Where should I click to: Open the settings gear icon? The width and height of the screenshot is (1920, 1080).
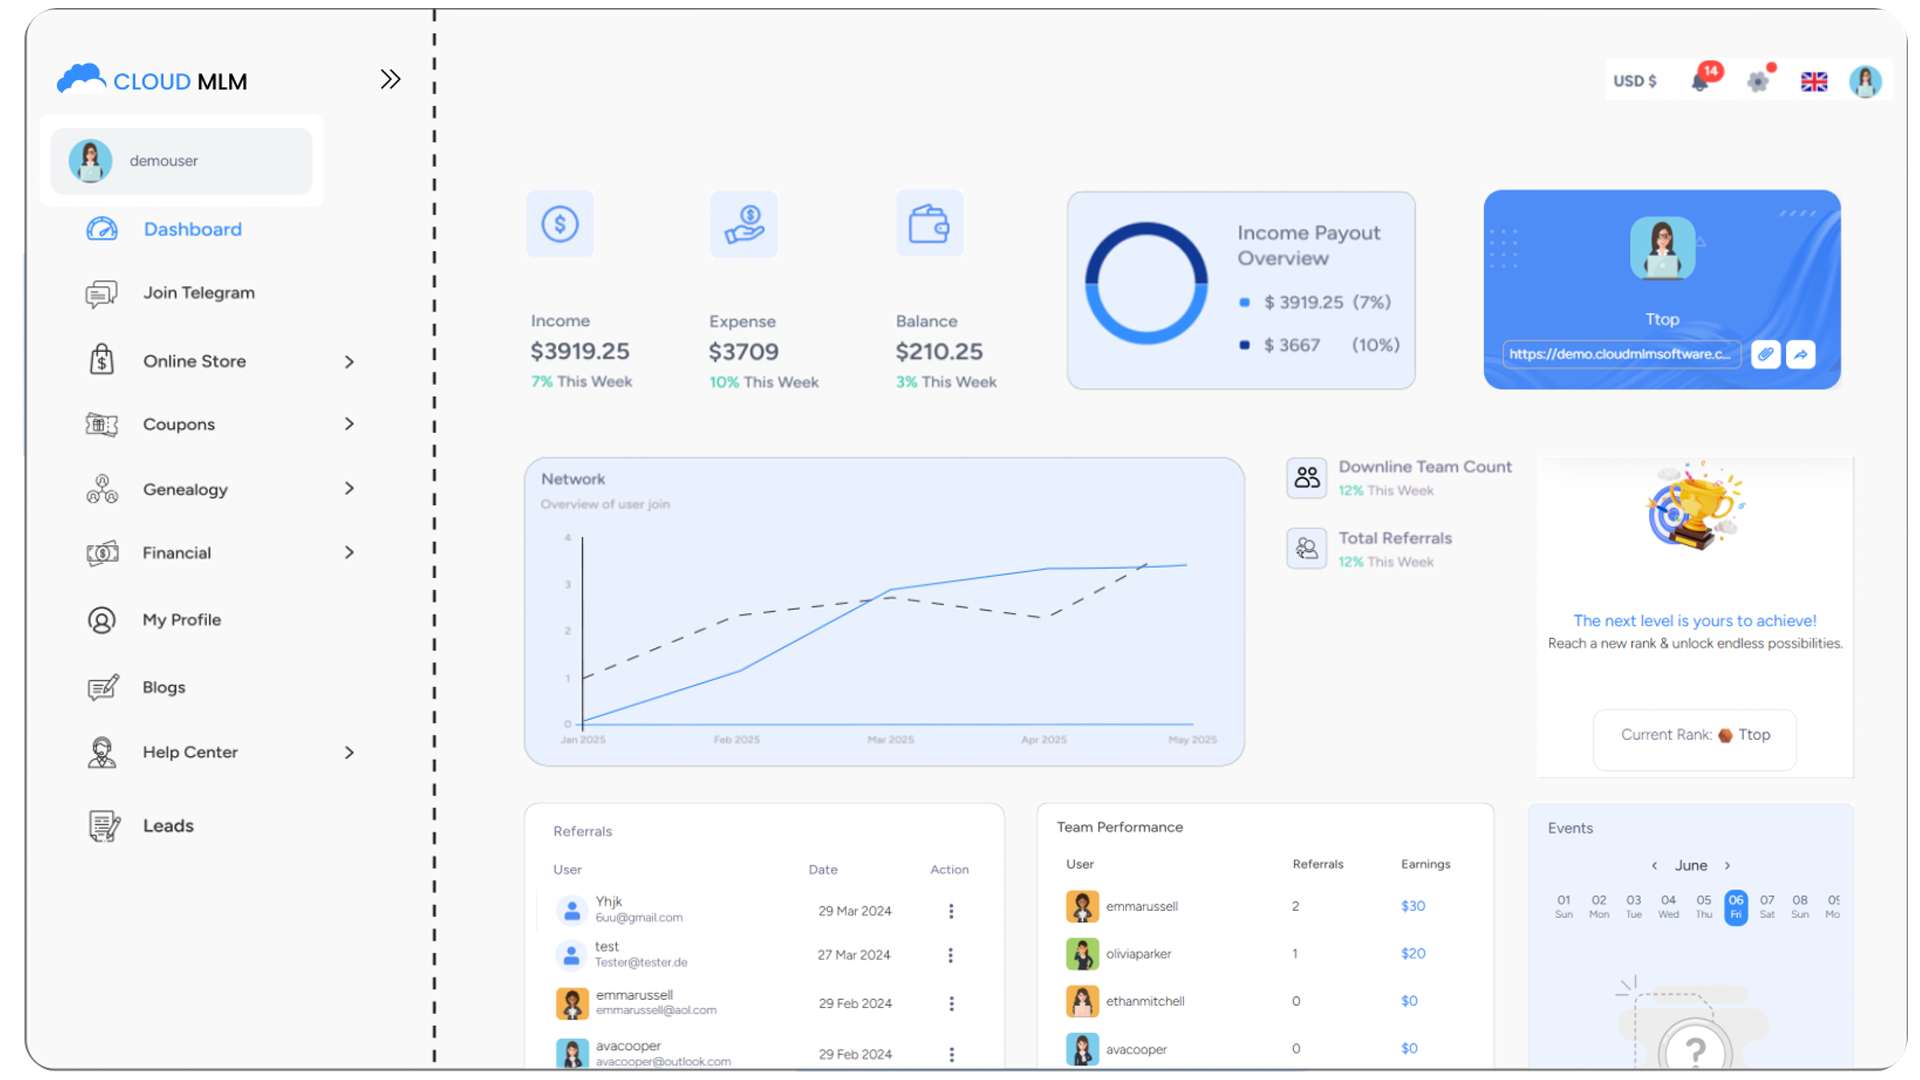[1757, 81]
